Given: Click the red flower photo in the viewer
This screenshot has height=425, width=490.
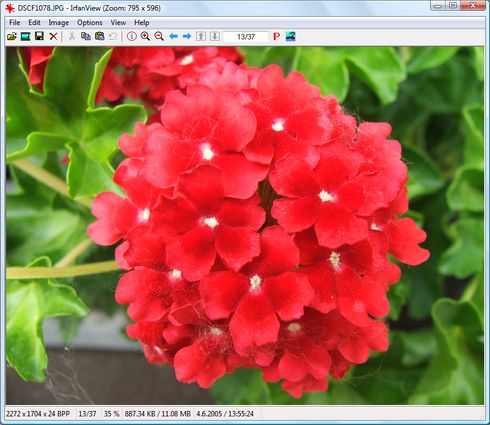Looking at the screenshot, I should (245, 225).
